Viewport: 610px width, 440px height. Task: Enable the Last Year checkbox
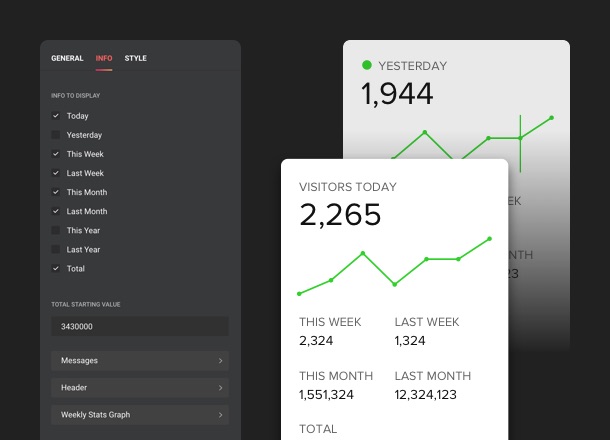click(x=56, y=249)
